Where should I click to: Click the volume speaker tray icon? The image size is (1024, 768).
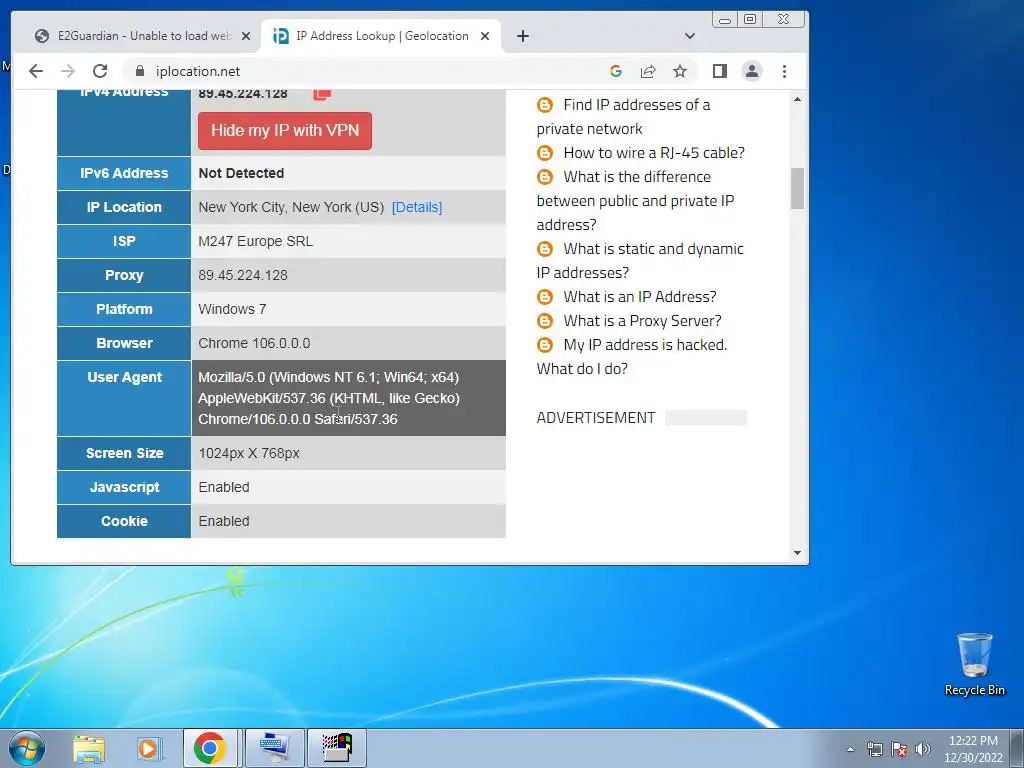coord(922,749)
